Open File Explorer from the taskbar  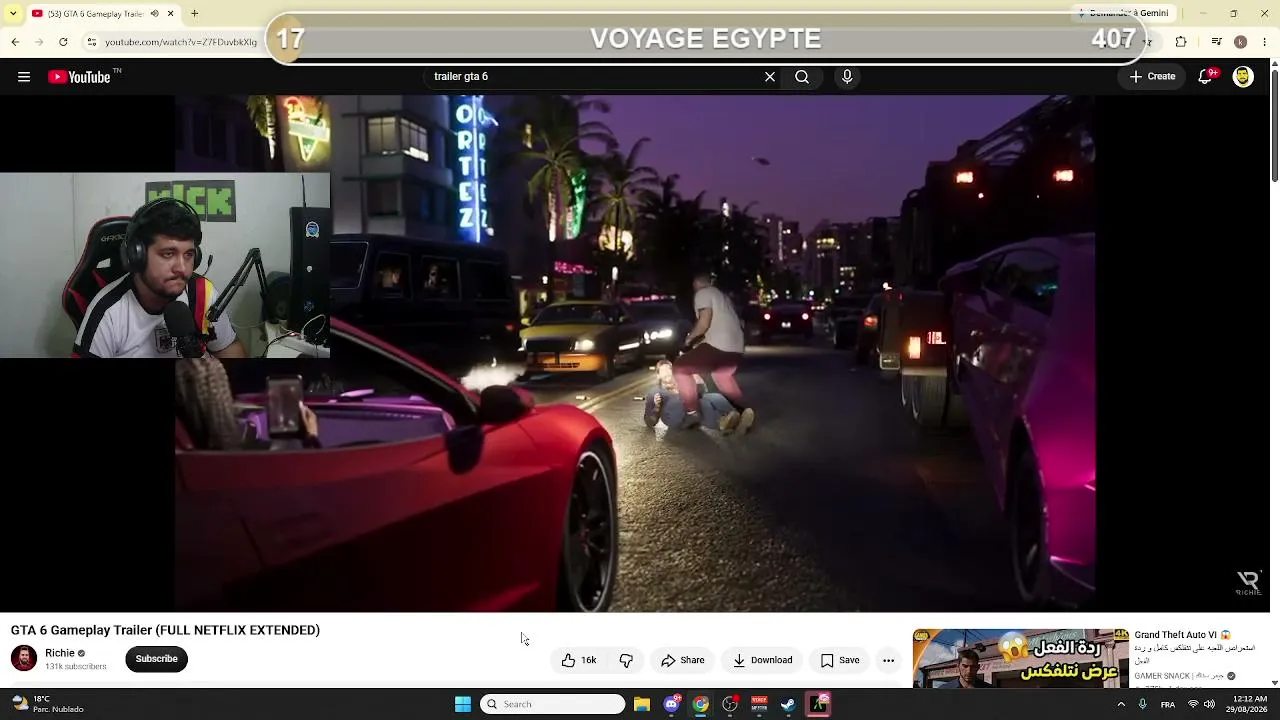(x=642, y=704)
